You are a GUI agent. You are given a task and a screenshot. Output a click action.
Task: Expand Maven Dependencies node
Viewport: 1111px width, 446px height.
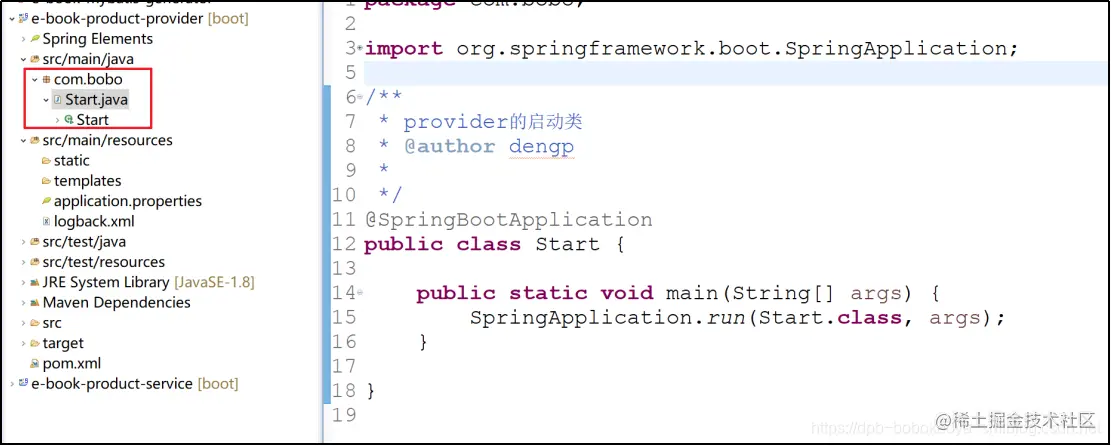pyautogui.click(x=24, y=303)
